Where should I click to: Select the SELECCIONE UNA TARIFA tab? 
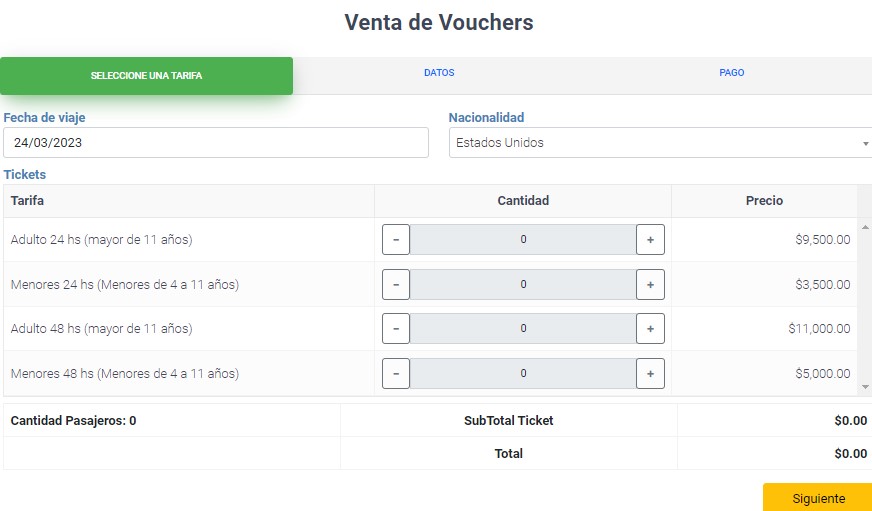click(146, 76)
